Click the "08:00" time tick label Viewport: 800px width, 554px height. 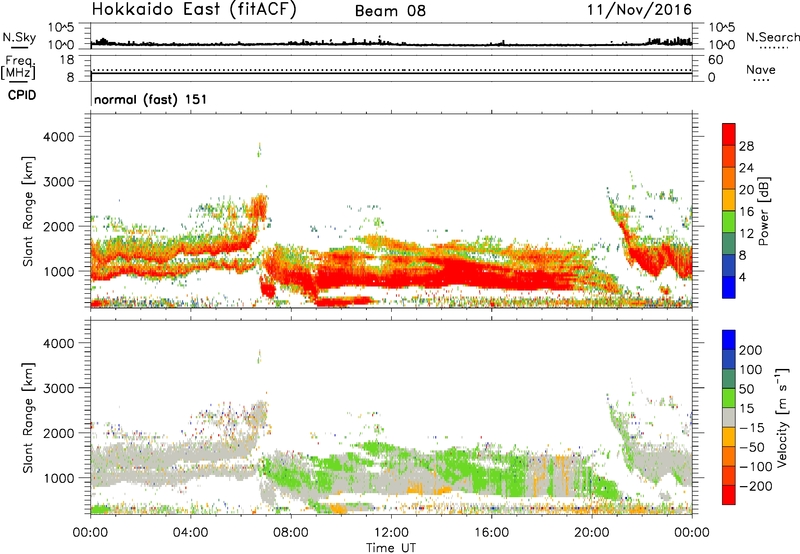291,533
